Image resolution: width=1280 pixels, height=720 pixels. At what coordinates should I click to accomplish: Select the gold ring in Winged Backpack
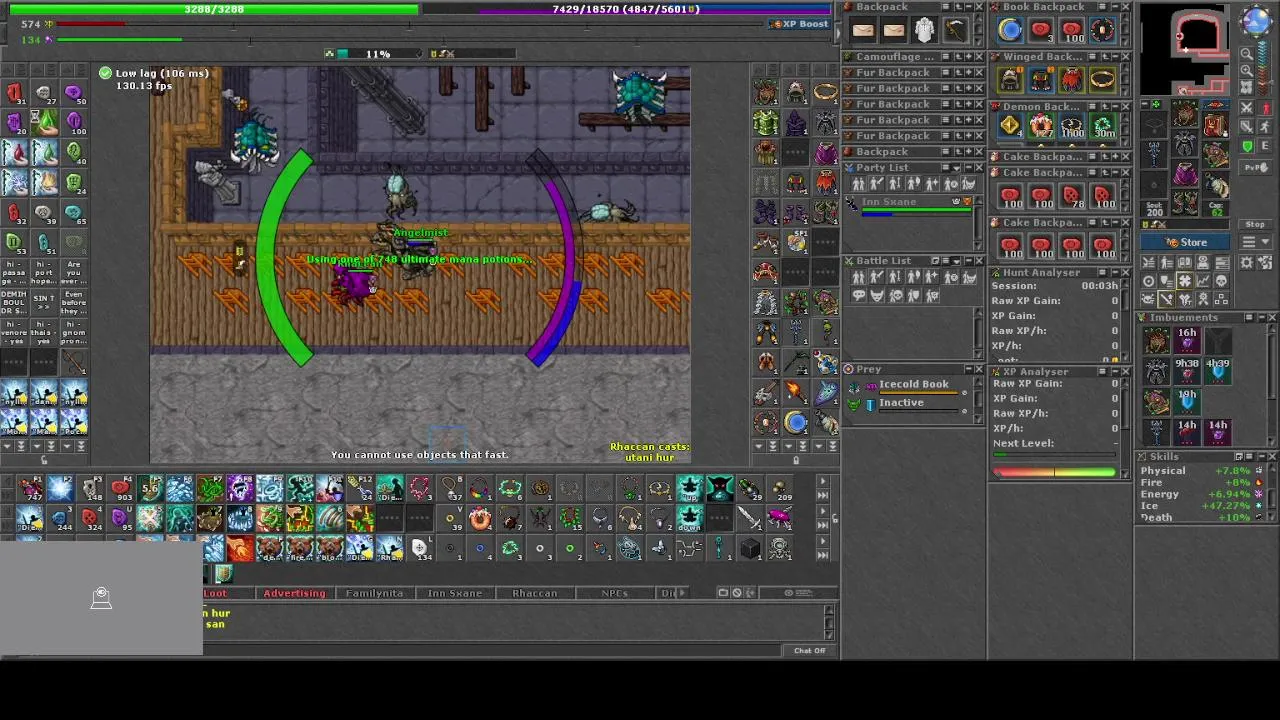click(x=1102, y=80)
